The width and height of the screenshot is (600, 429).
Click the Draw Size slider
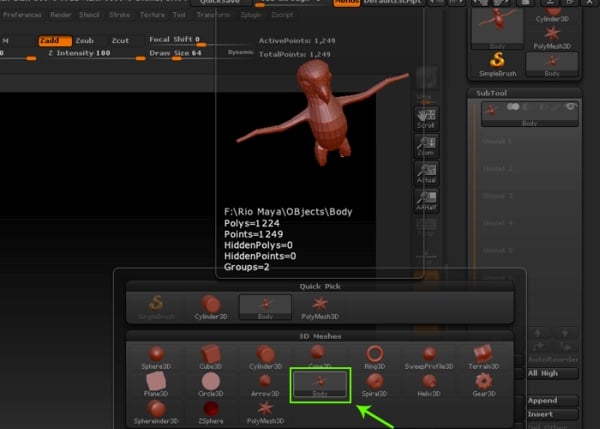176,52
